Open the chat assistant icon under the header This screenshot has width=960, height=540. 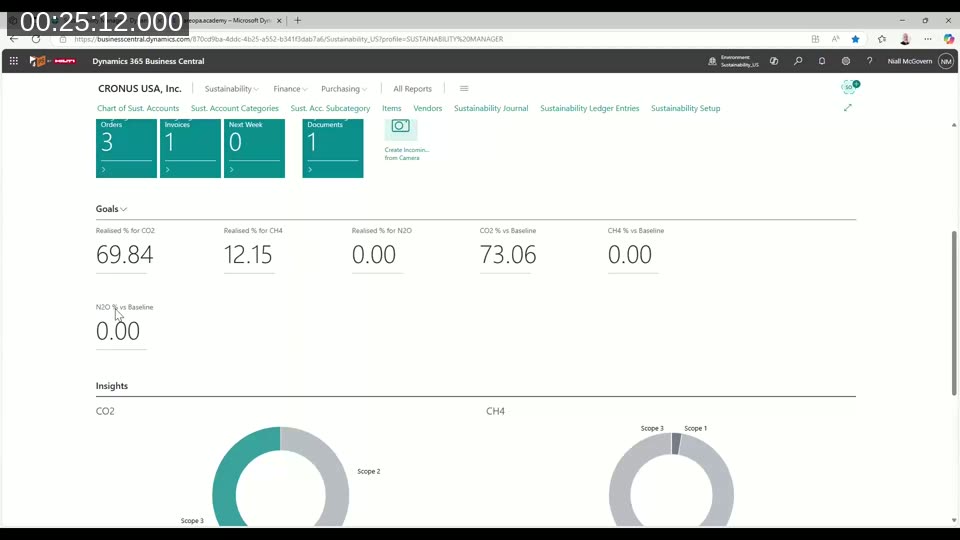click(x=850, y=87)
